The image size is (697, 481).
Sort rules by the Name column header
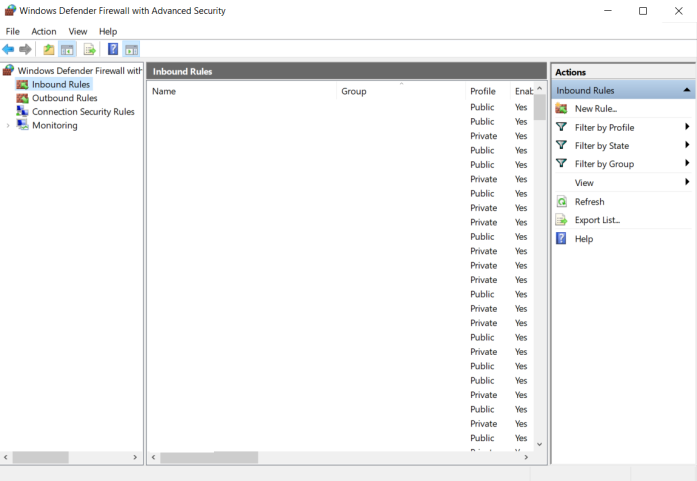(241, 91)
